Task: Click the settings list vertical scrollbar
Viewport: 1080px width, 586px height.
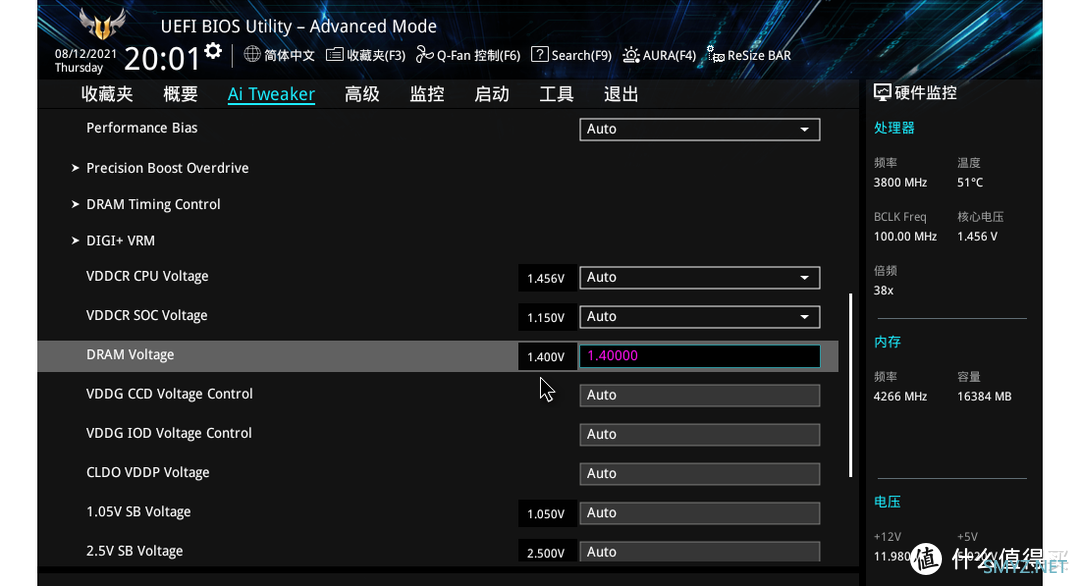Action: click(851, 385)
